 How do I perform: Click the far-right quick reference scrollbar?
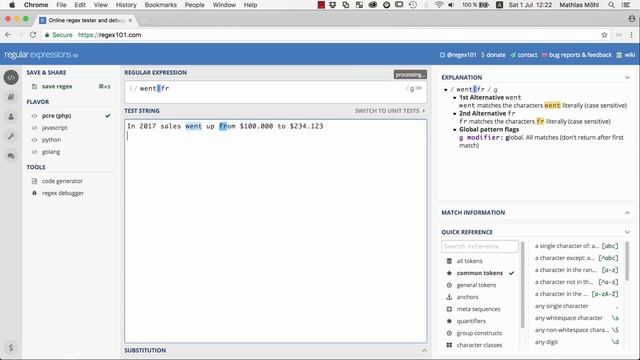tap(627, 261)
